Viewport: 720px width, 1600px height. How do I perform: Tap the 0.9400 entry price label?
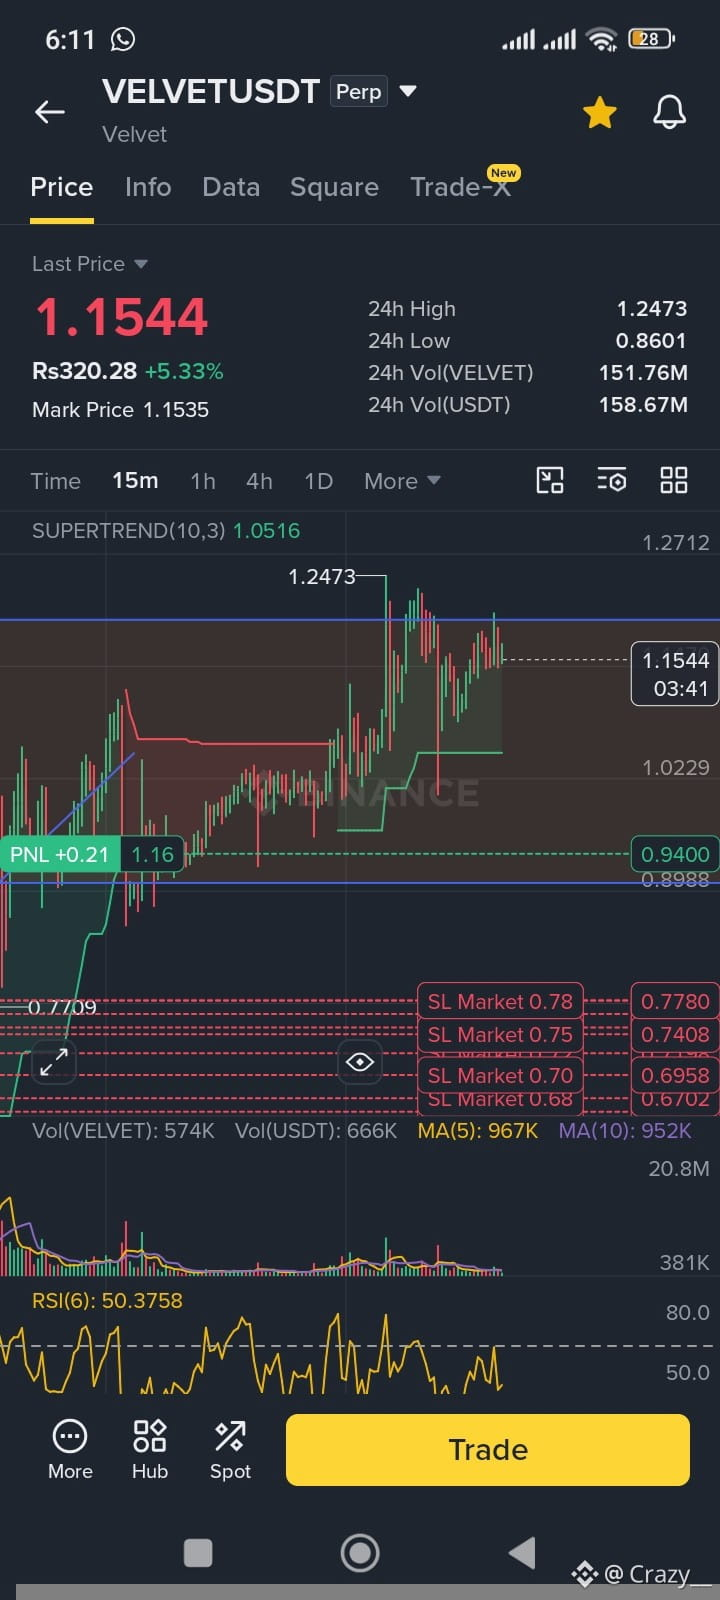(675, 855)
